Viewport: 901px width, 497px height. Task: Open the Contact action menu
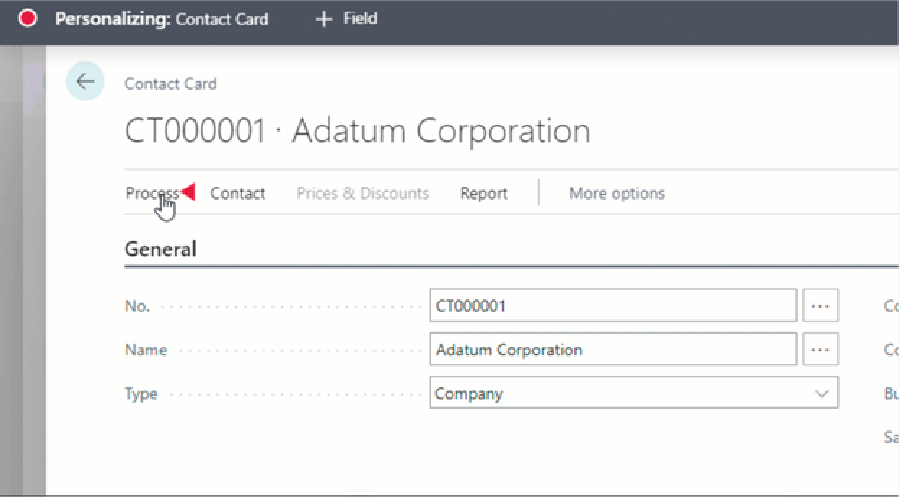click(x=237, y=193)
